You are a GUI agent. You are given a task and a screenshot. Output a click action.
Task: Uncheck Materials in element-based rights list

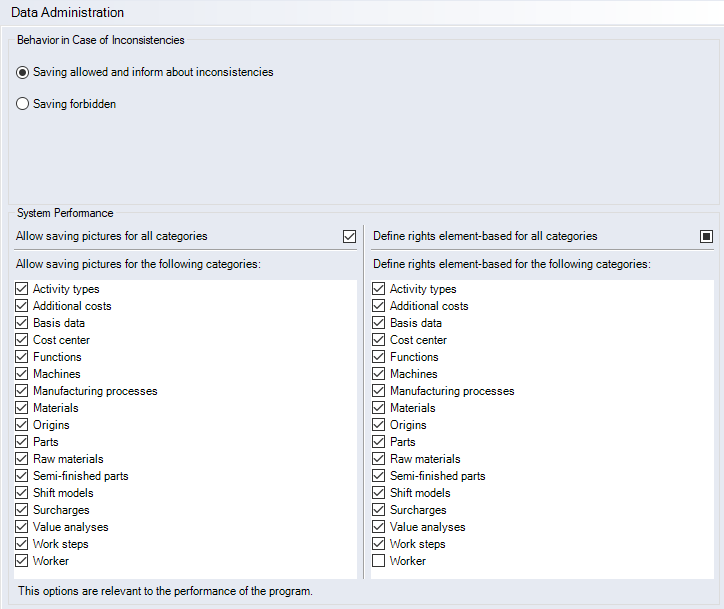(x=379, y=408)
